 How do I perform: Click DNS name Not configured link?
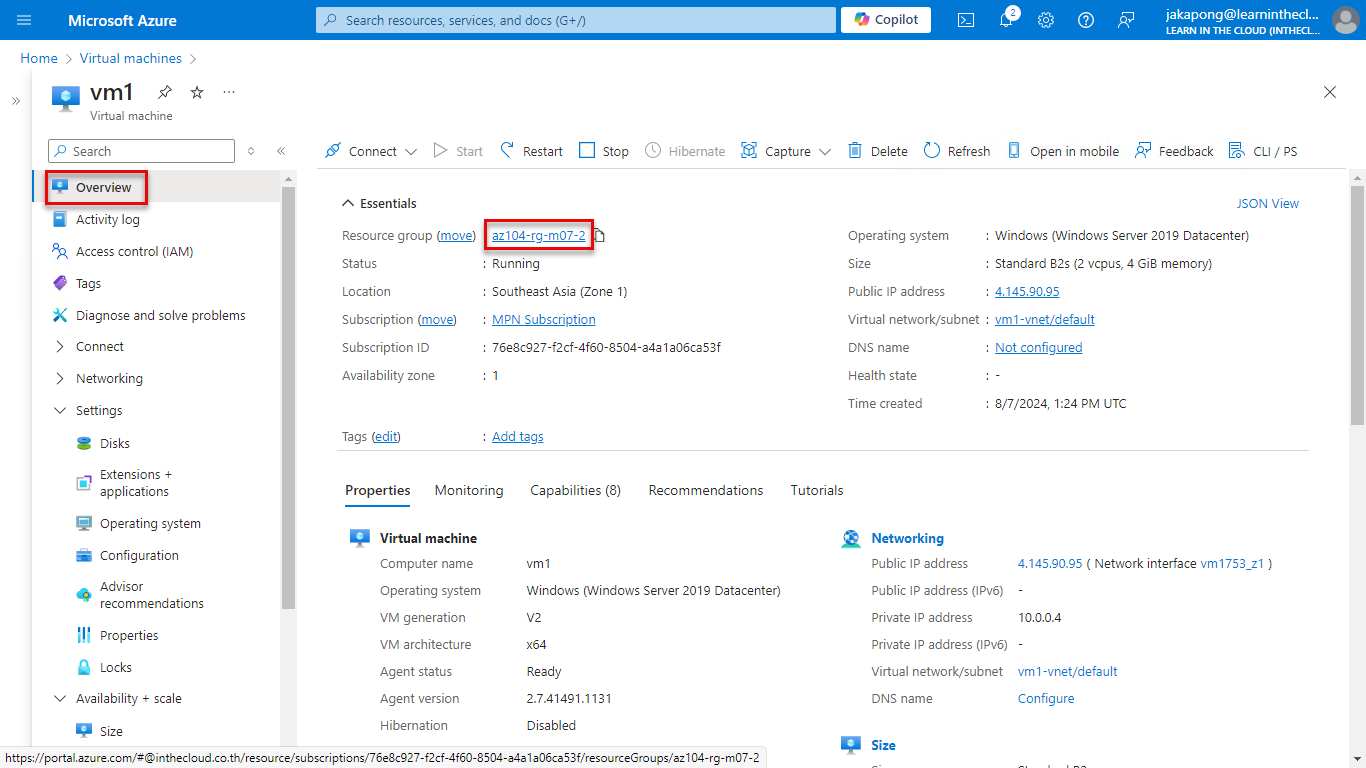[1039, 348]
